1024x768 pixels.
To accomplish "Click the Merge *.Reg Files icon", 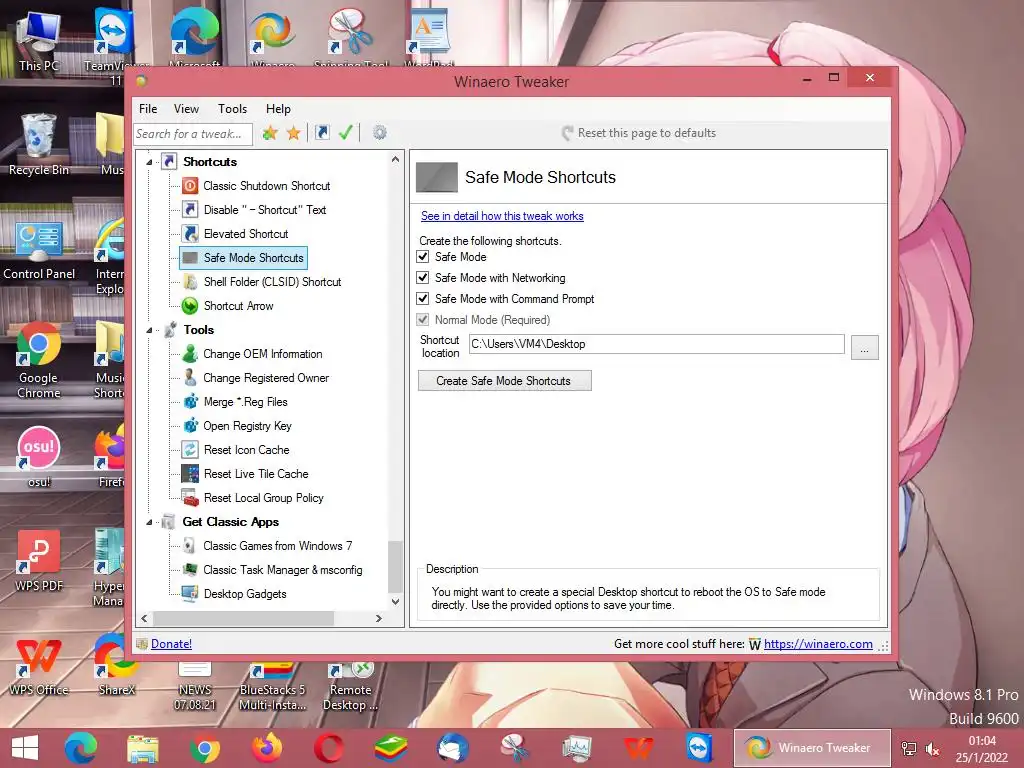I will (190, 402).
